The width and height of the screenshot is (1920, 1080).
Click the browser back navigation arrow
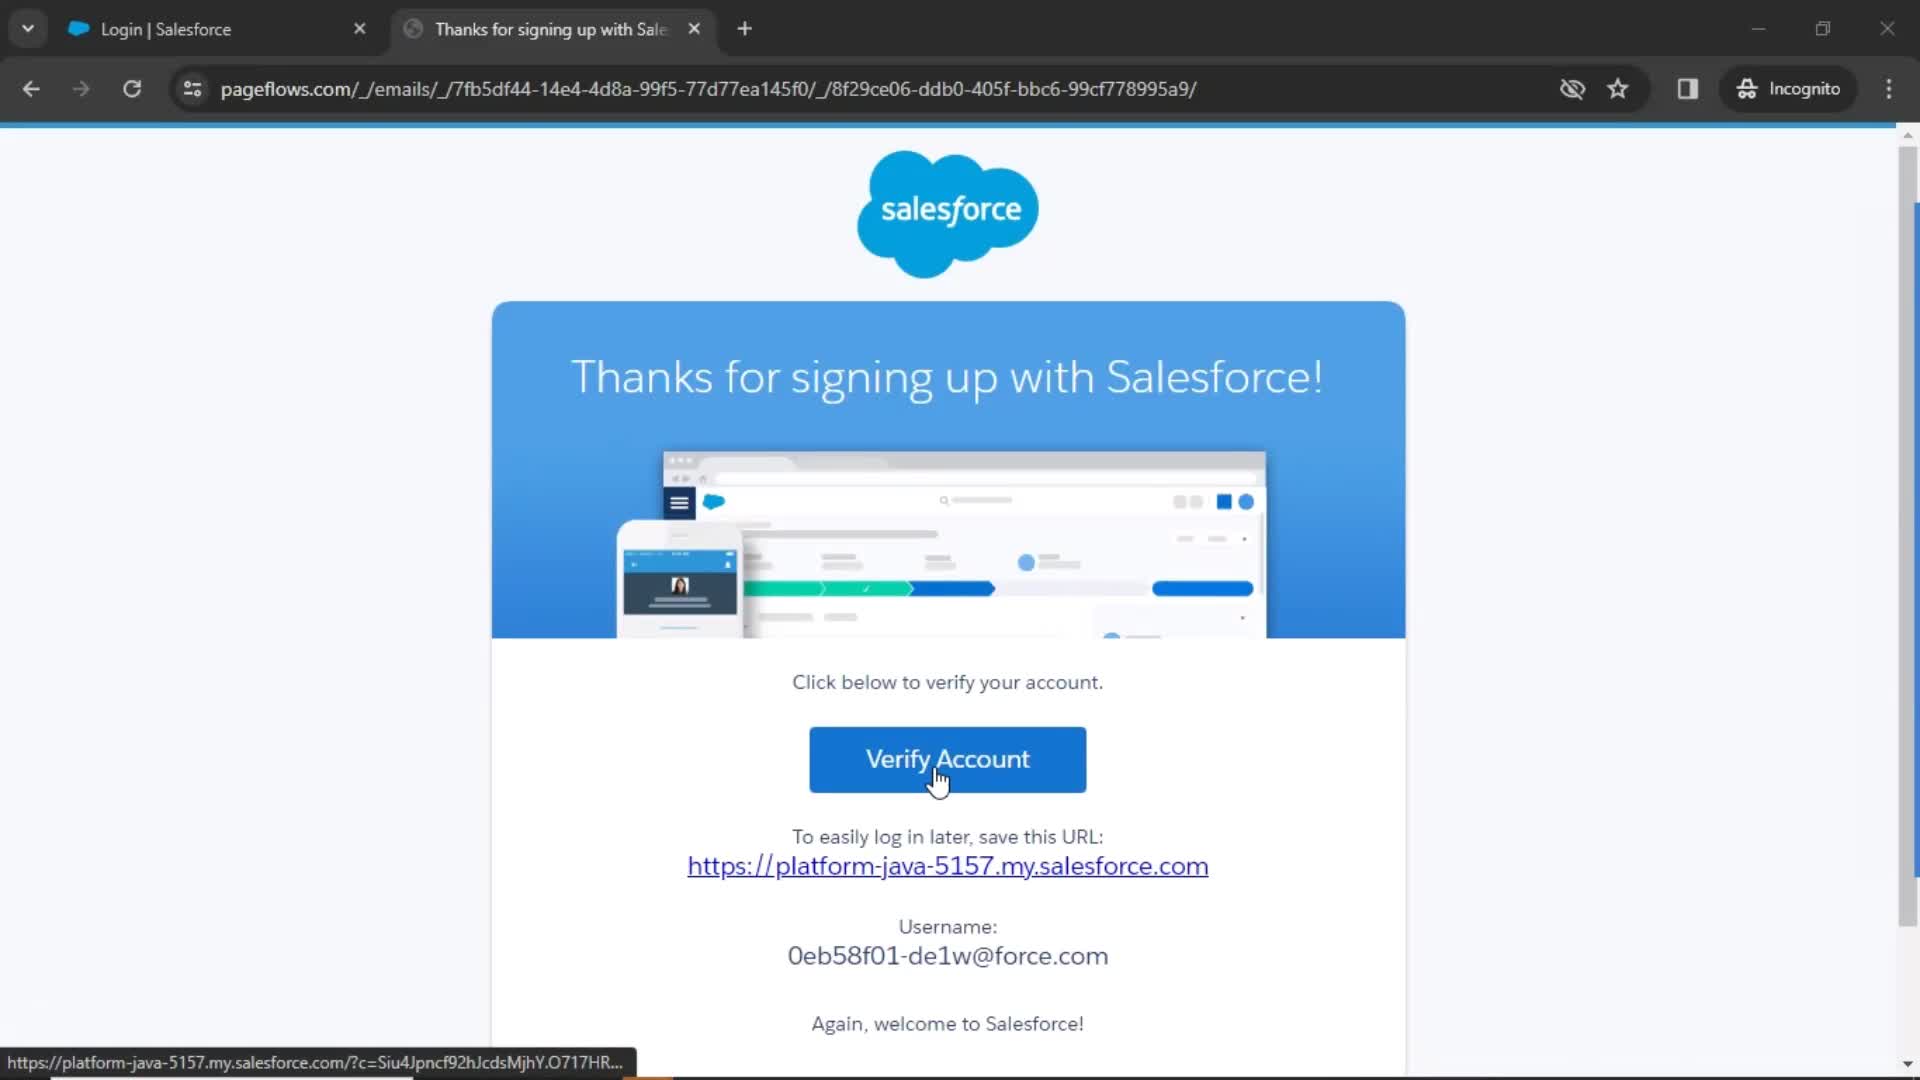pos(32,88)
